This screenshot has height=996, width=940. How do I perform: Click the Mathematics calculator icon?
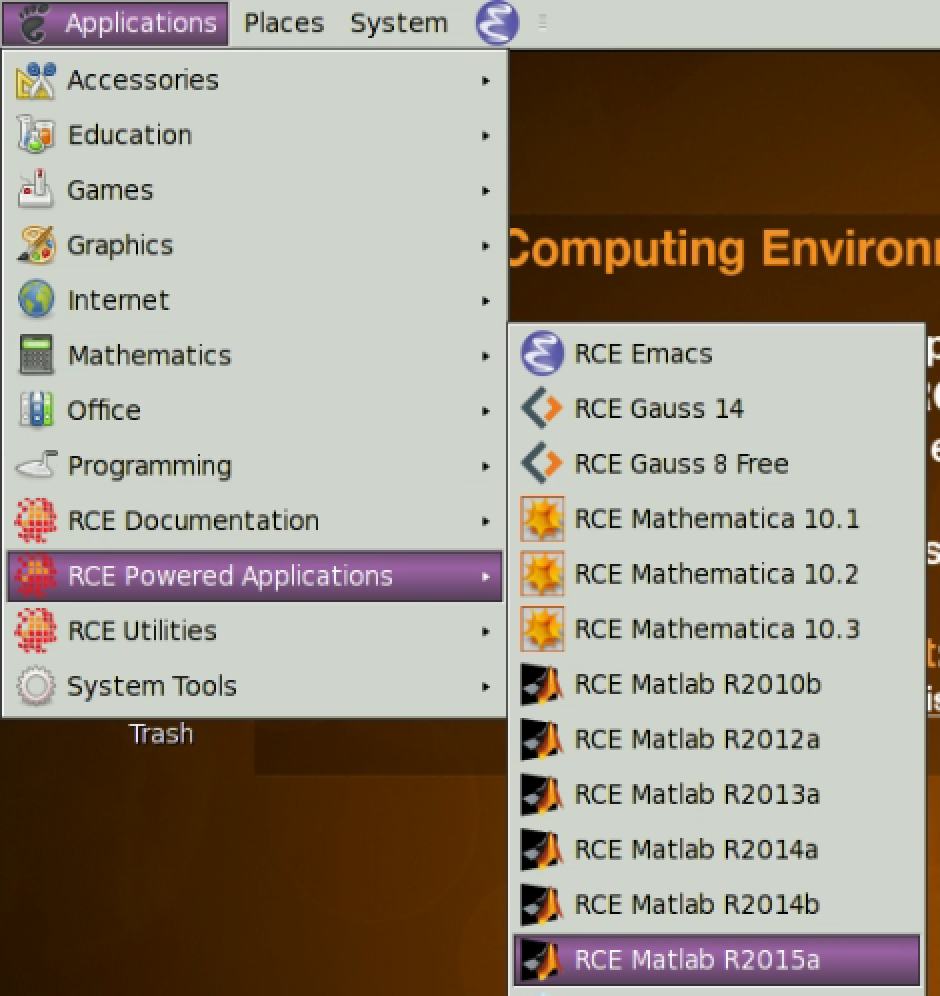coord(36,355)
